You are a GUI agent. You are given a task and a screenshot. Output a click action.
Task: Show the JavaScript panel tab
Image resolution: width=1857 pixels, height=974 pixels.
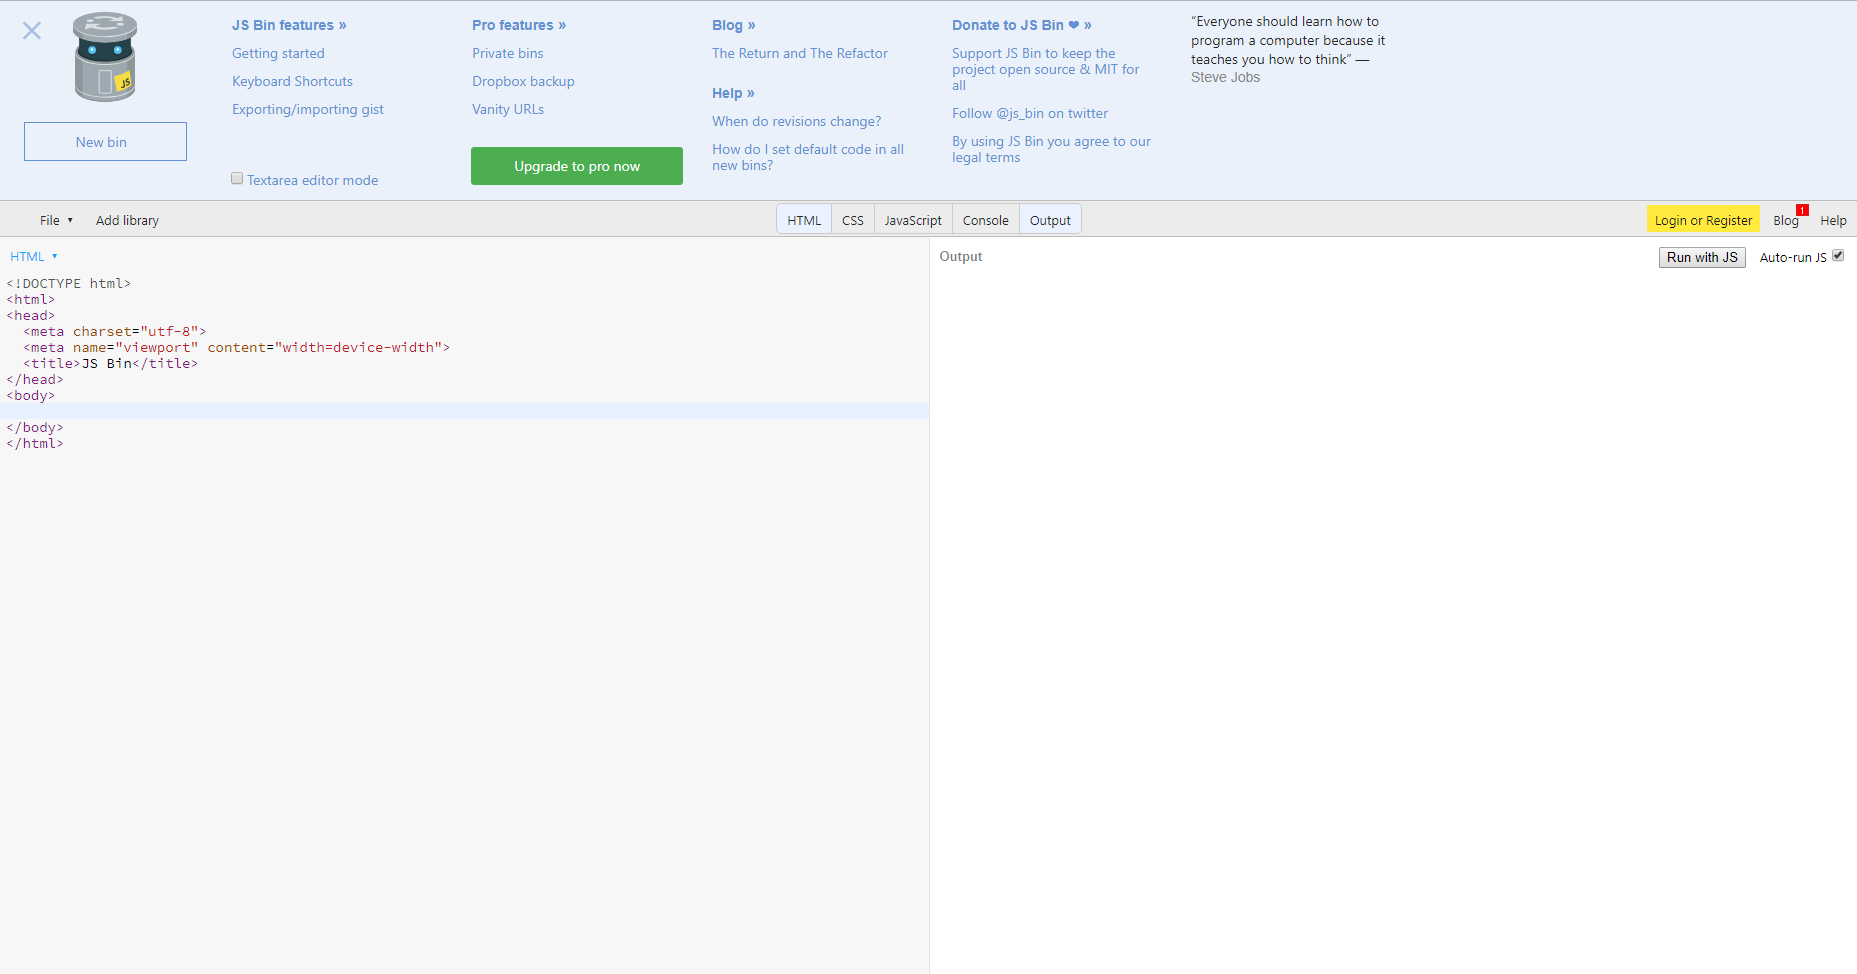point(913,220)
